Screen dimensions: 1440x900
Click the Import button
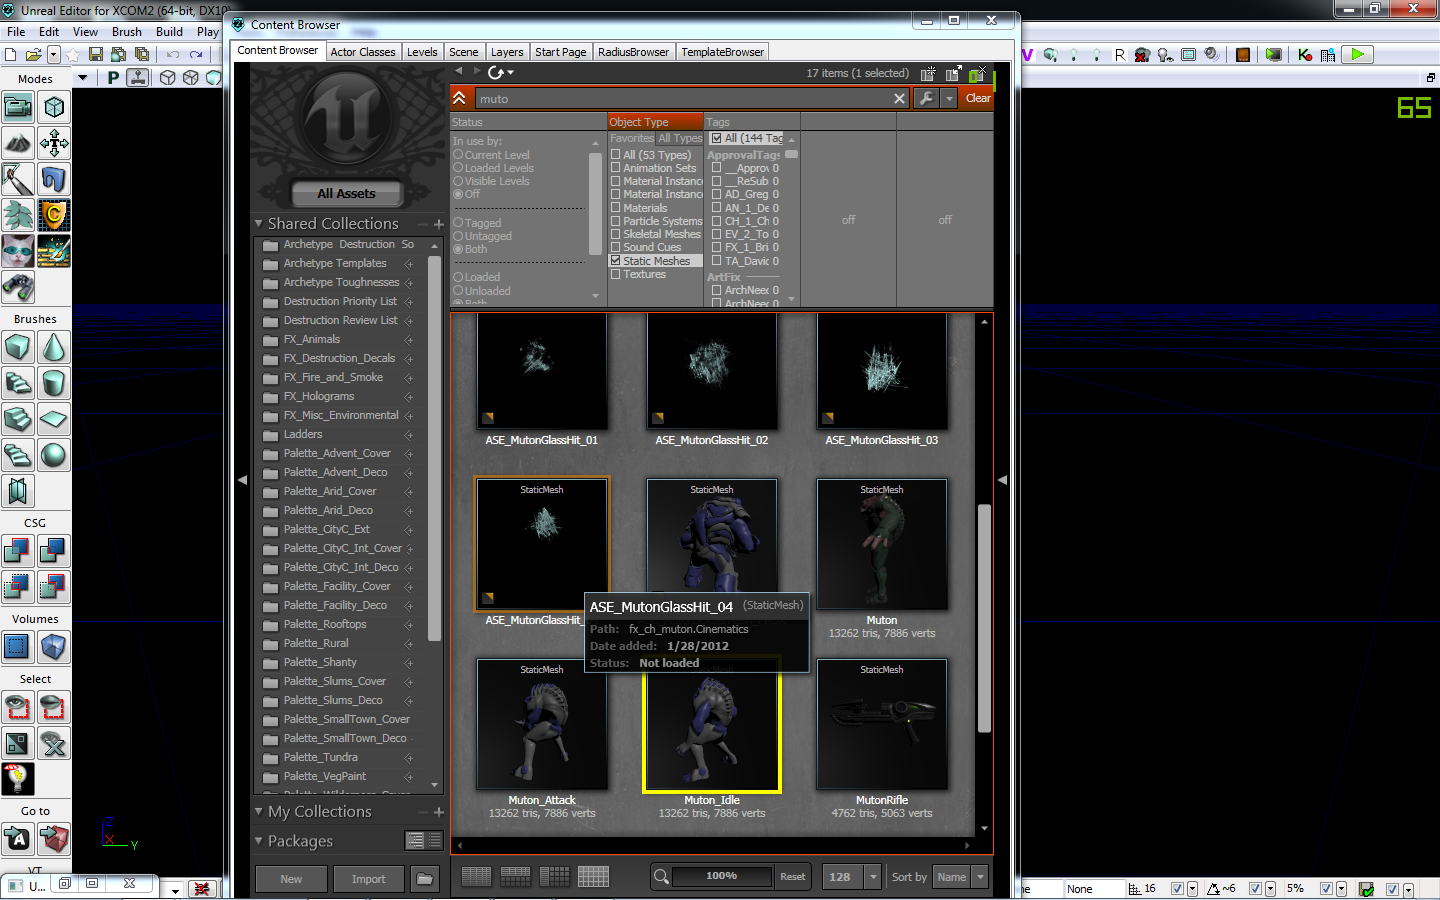(368, 878)
